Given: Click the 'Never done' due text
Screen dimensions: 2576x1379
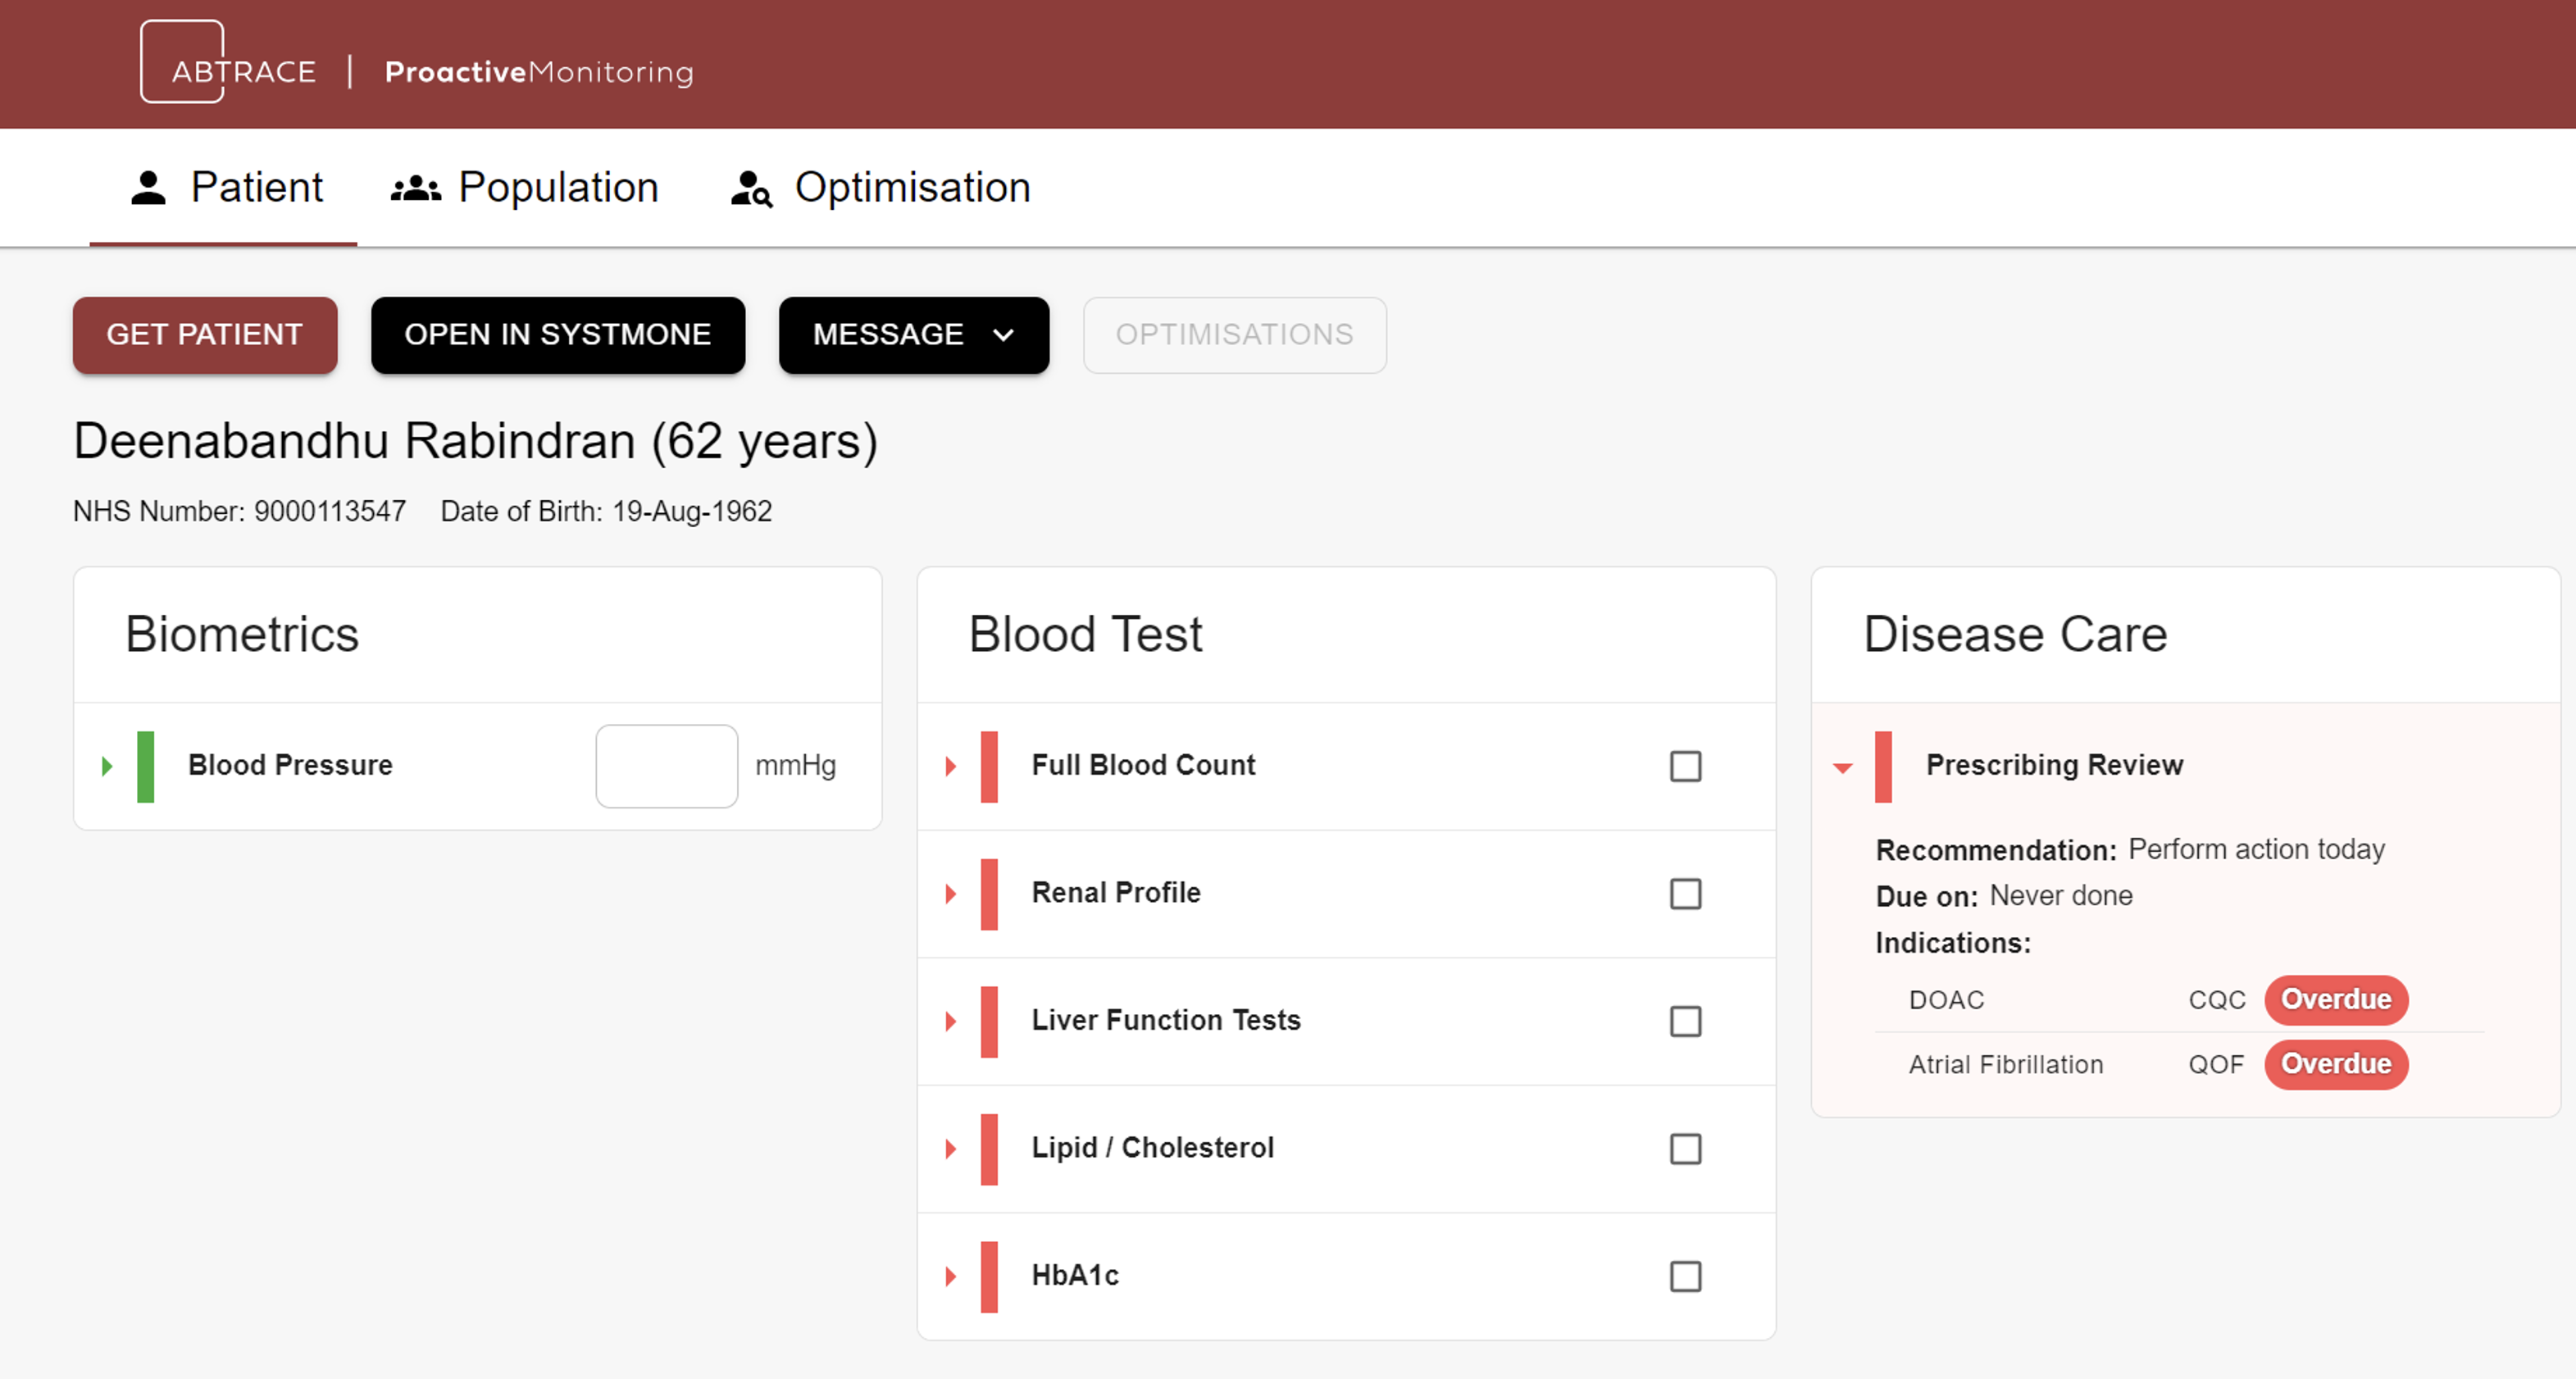Looking at the screenshot, I should point(2060,895).
